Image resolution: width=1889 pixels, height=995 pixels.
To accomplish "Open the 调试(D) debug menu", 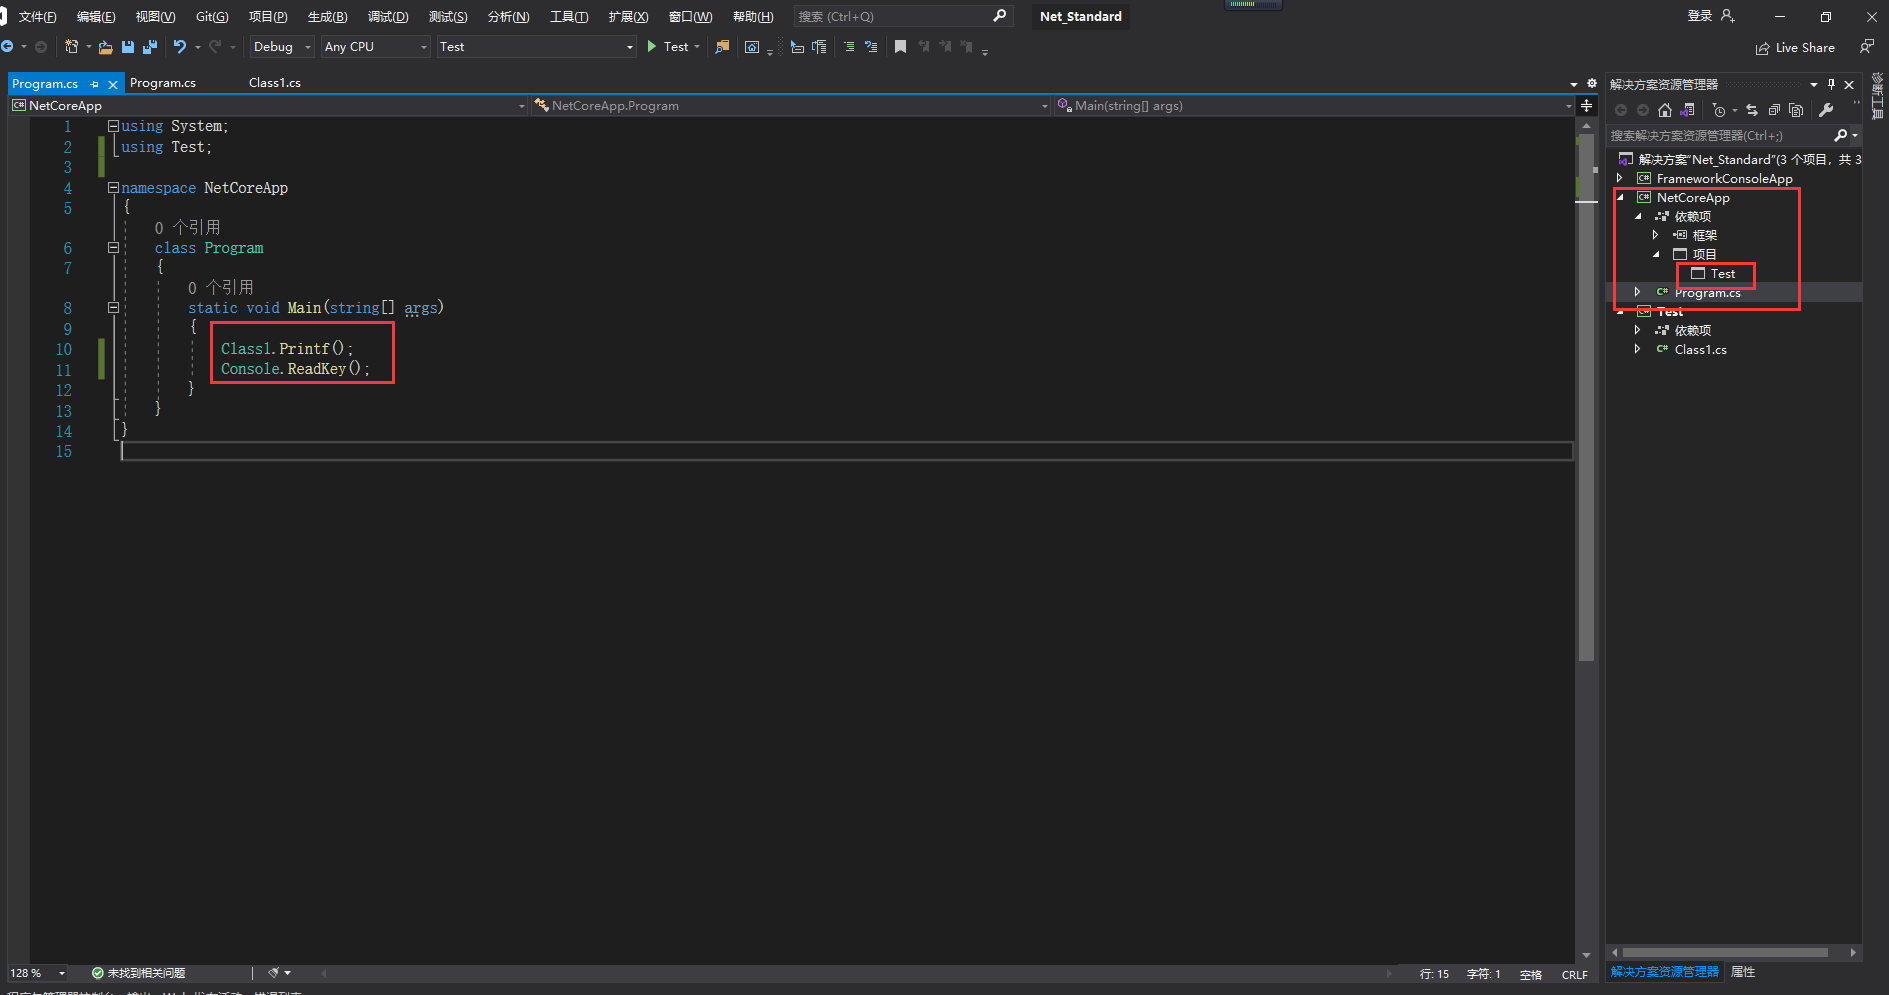I will tap(388, 16).
